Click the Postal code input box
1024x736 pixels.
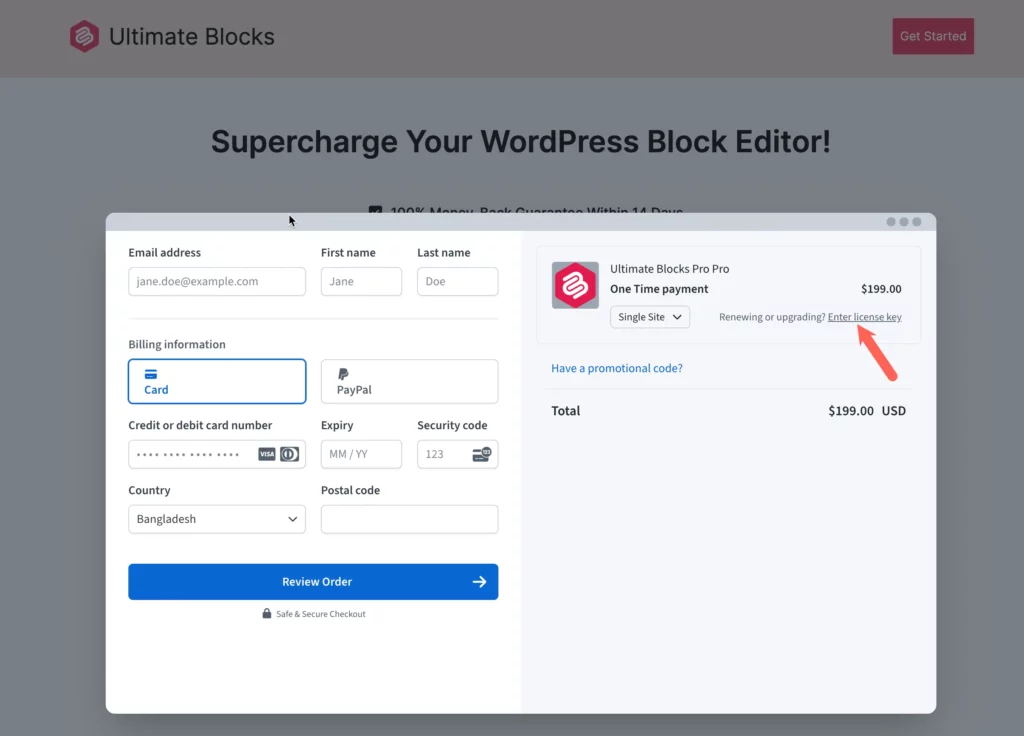tap(409, 519)
